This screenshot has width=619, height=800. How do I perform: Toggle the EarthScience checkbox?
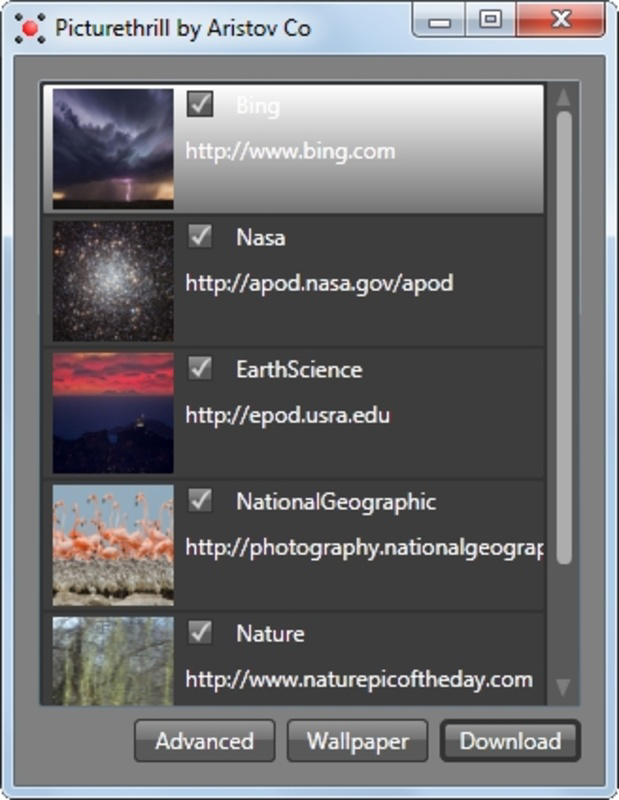click(200, 368)
